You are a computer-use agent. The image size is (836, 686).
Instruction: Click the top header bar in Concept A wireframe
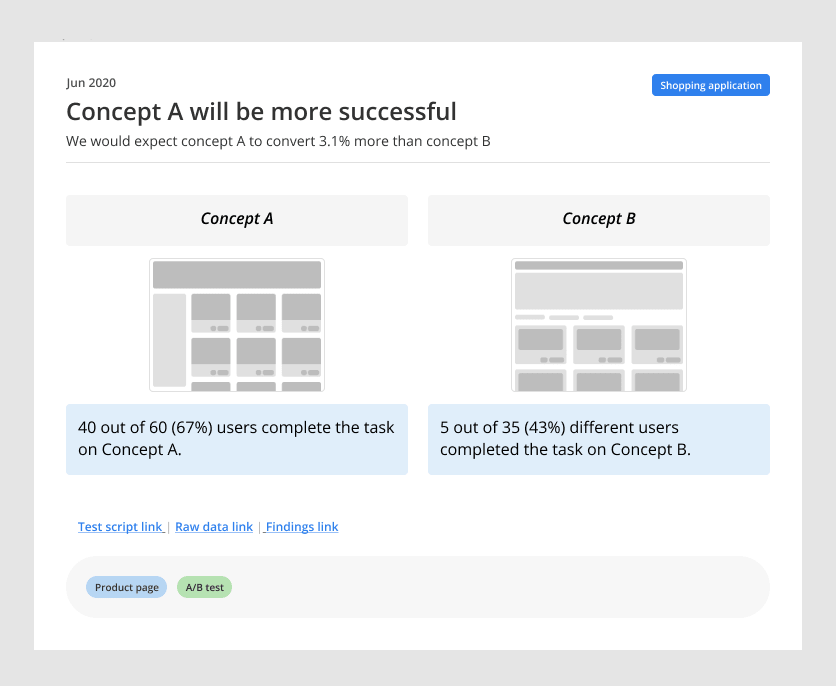coord(237,275)
